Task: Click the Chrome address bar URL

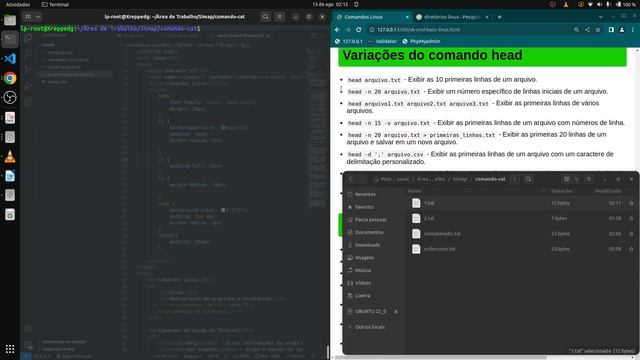Action: 418,30
